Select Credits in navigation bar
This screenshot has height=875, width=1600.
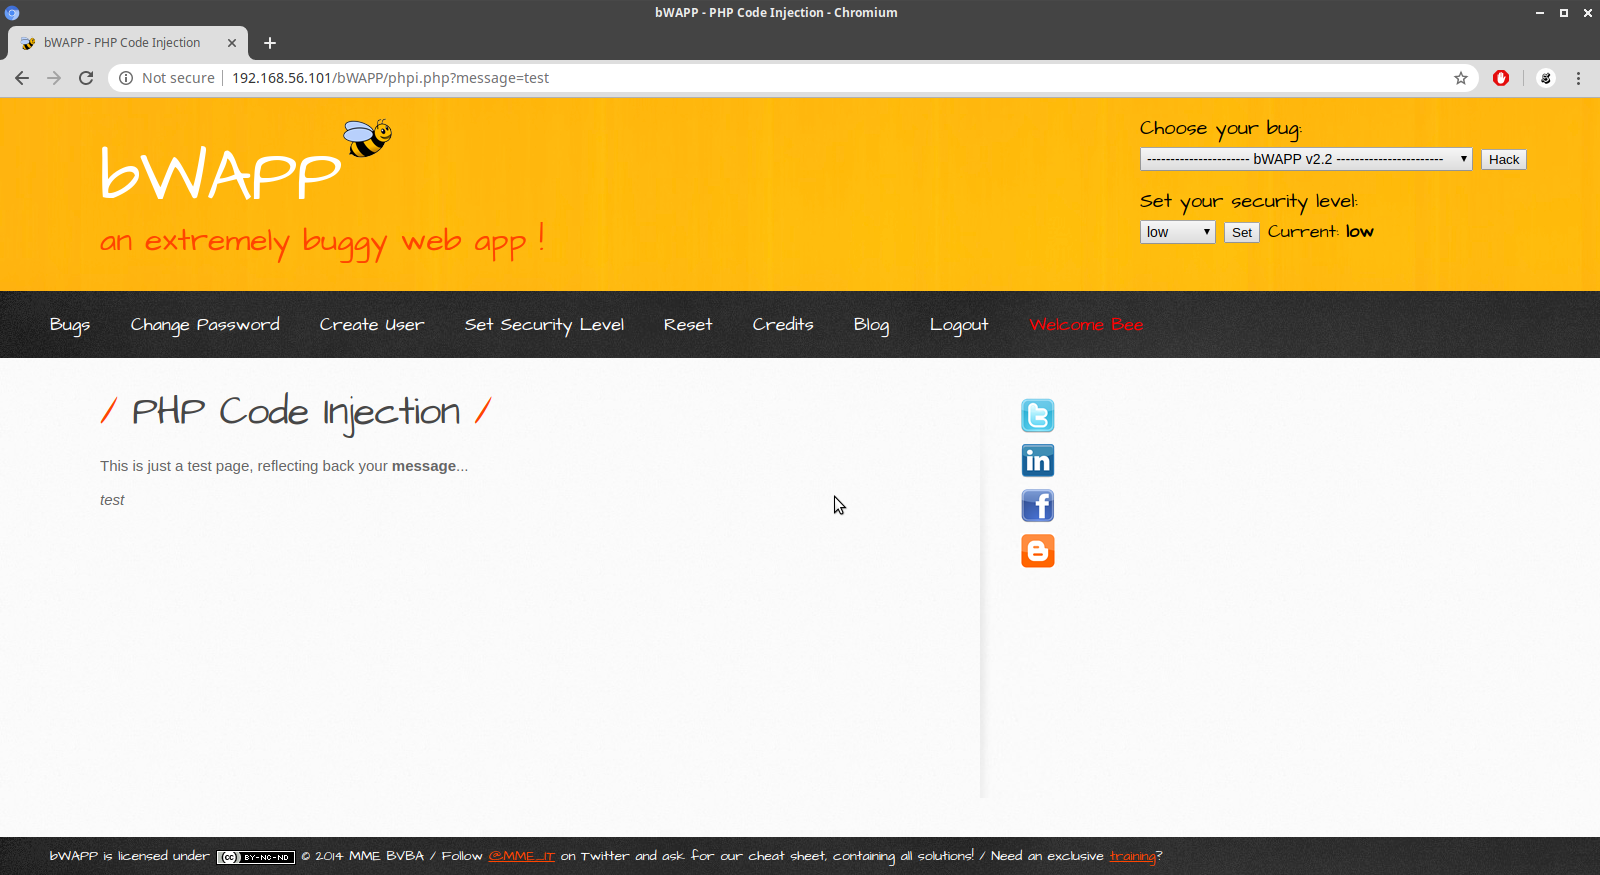783,325
